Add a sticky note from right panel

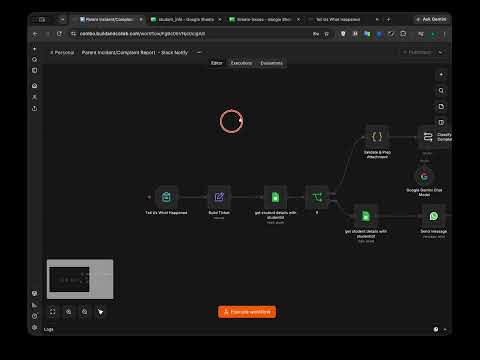point(441,107)
